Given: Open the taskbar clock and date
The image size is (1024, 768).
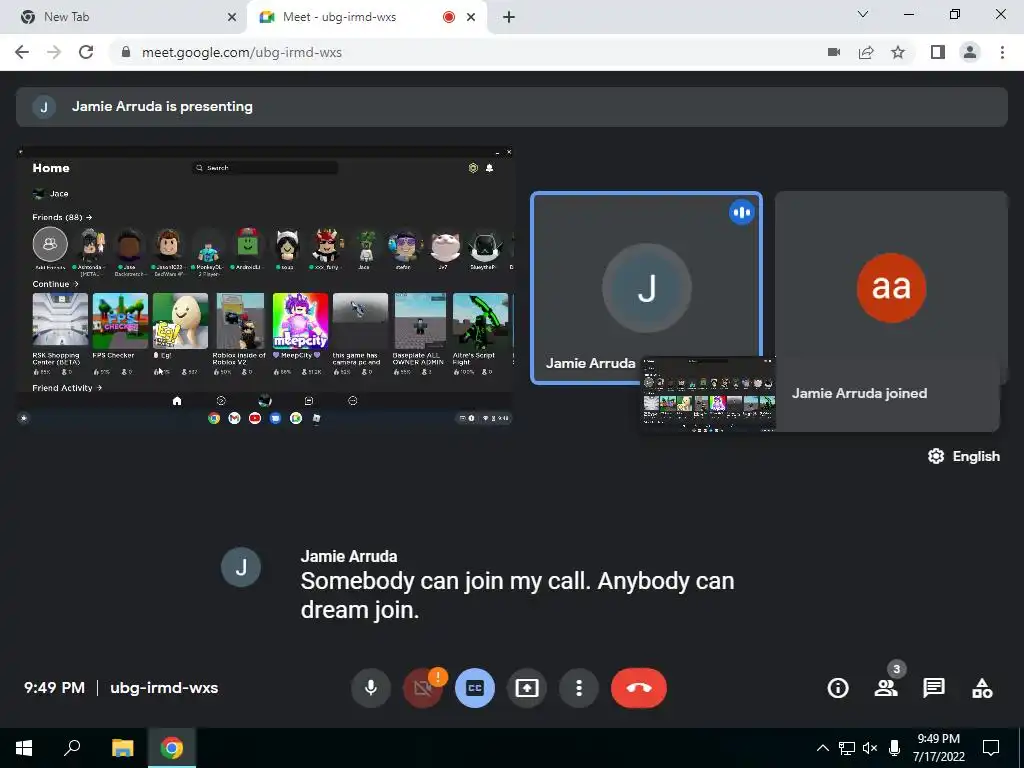Looking at the screenshot, I should pyautogui.click(x=938, y=748).
